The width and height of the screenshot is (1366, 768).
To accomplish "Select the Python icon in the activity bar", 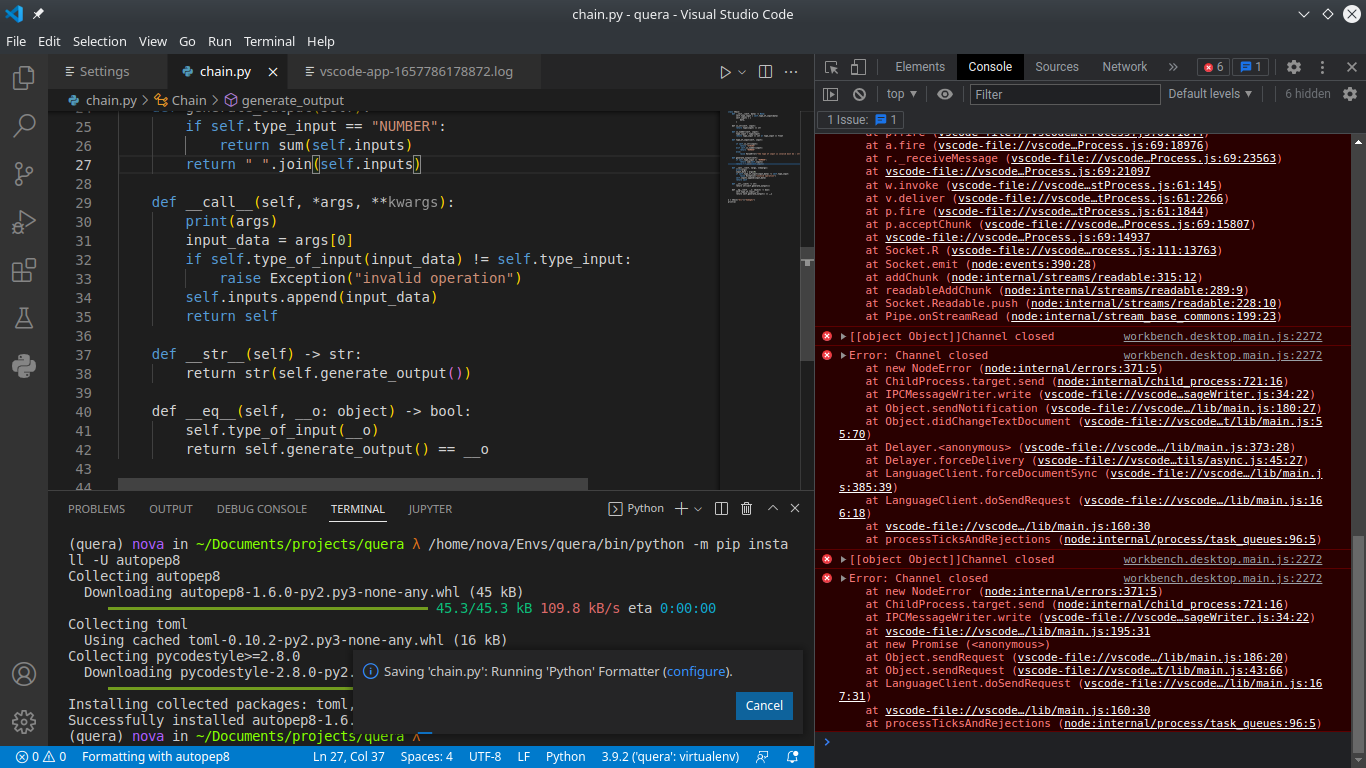I will (x=24, y=364).
